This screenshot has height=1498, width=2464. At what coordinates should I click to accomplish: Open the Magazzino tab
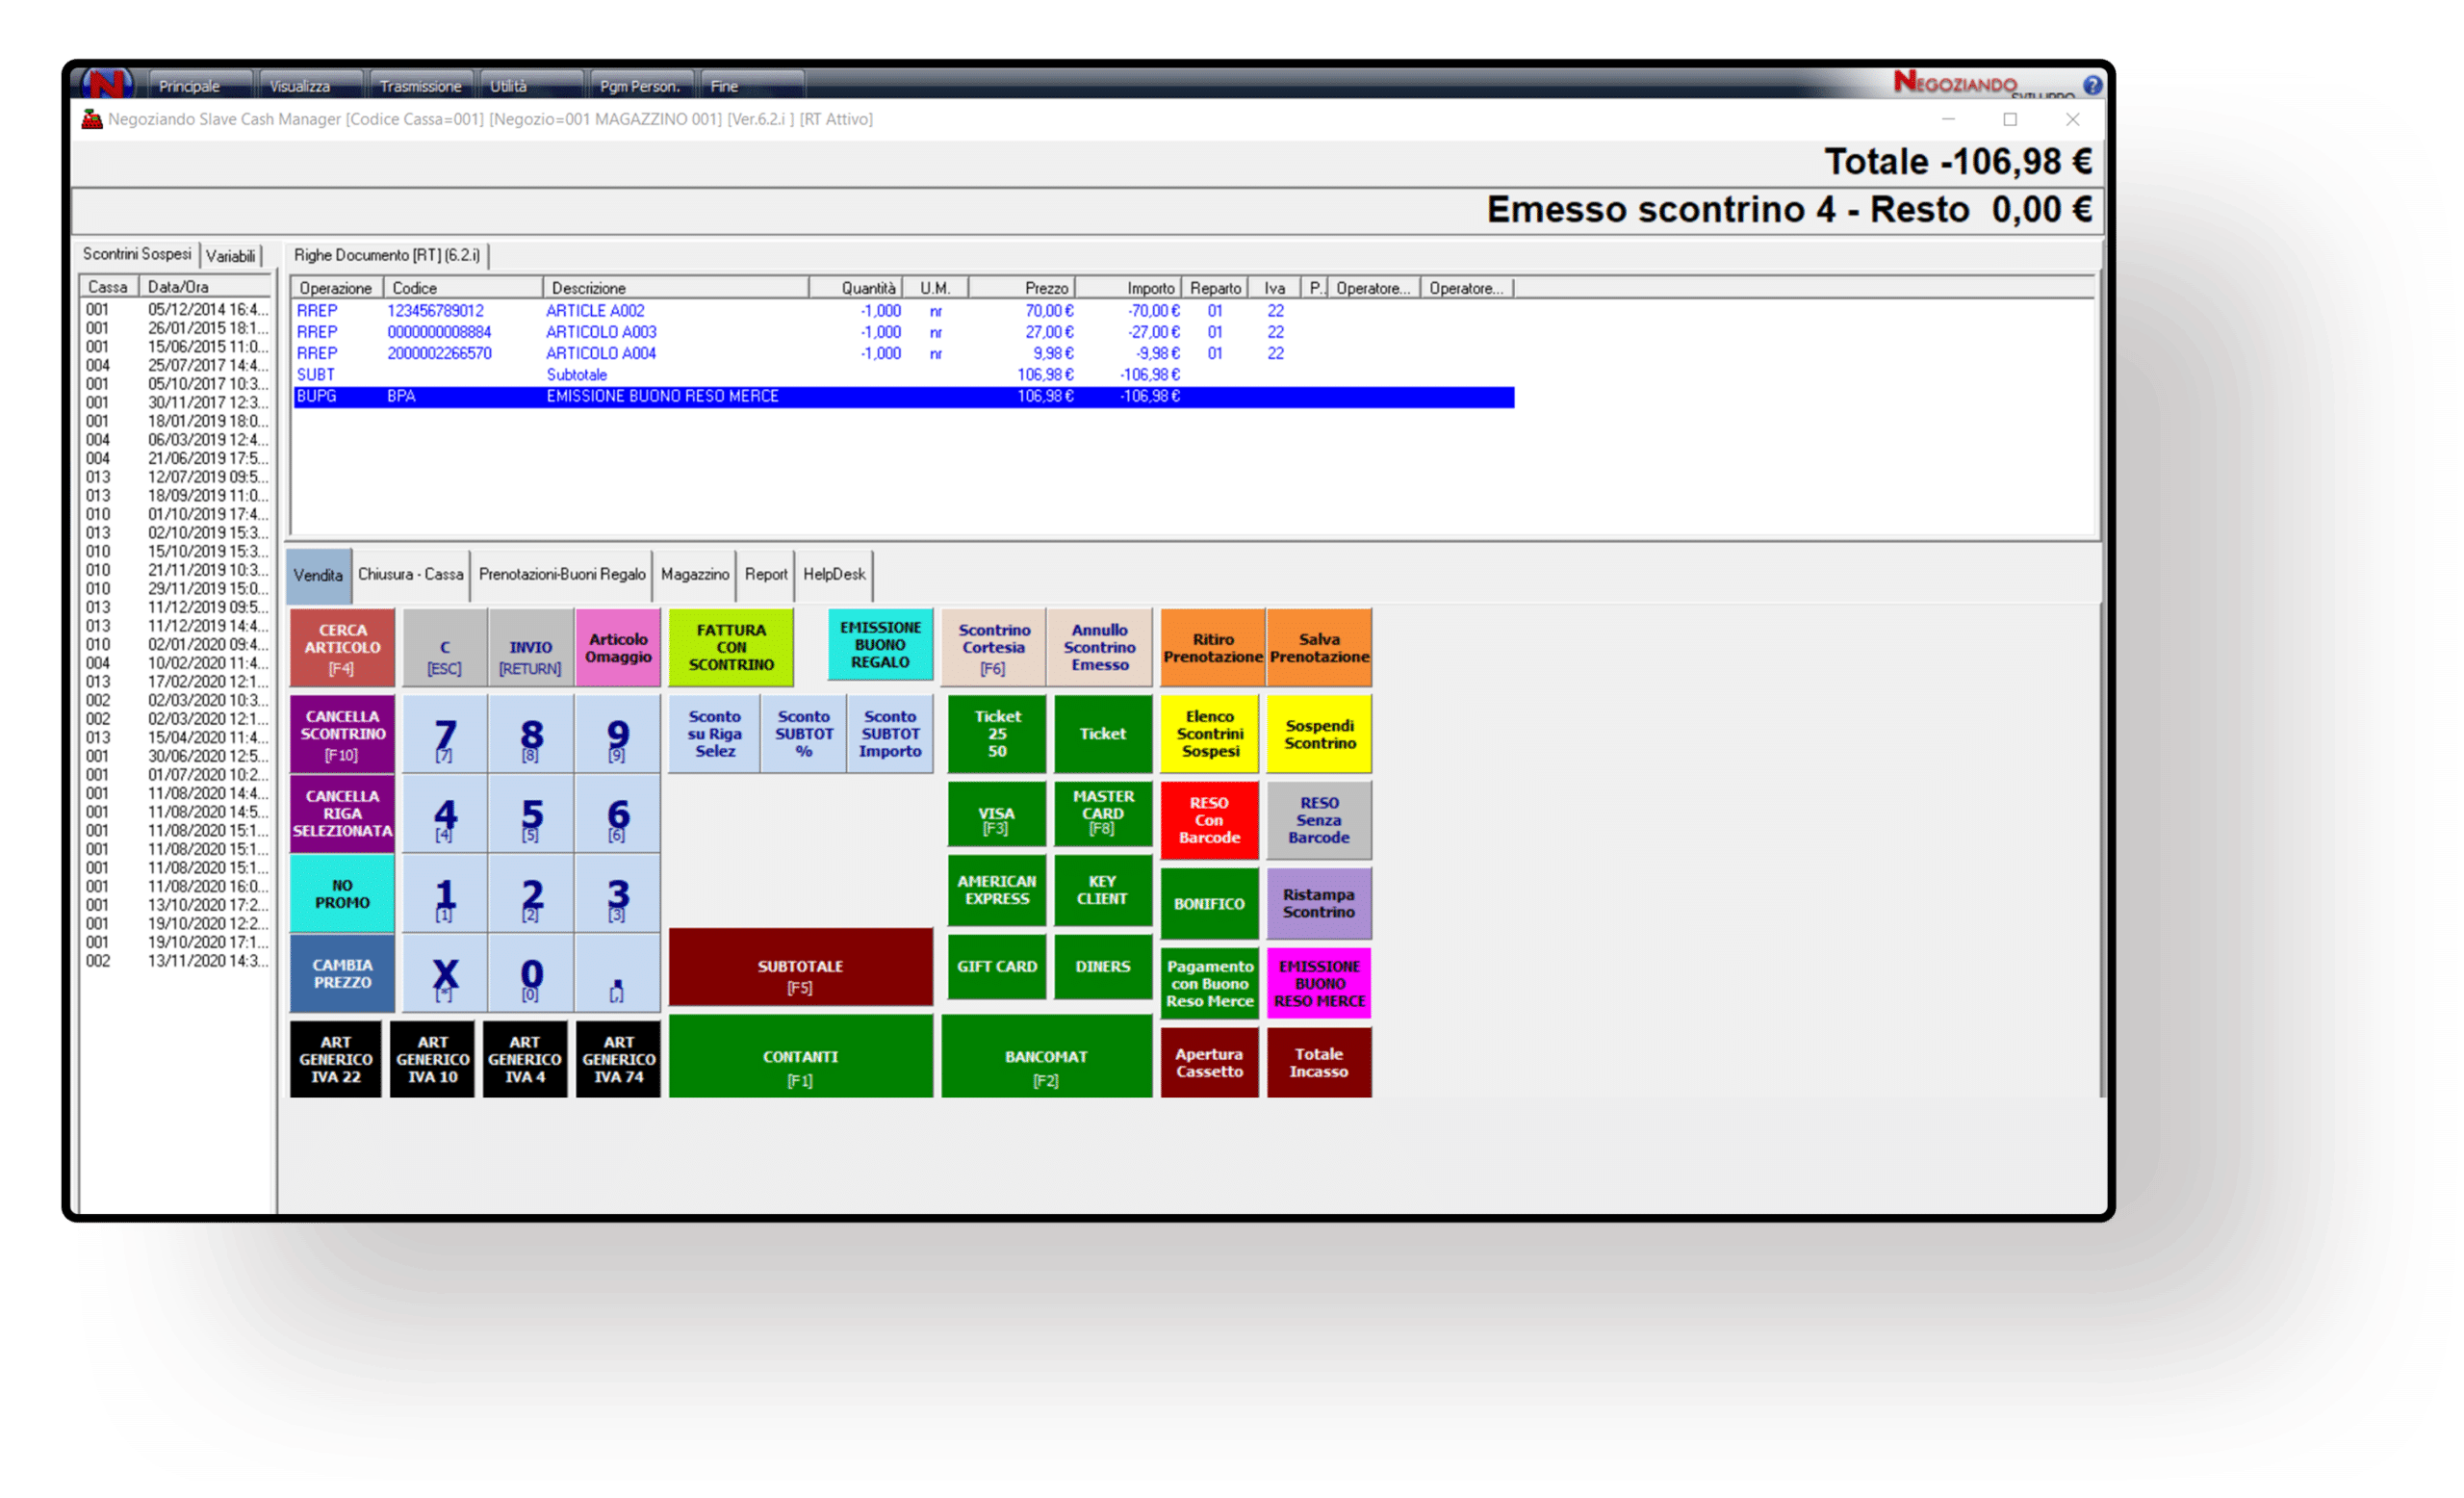click(x=695, y=574)
